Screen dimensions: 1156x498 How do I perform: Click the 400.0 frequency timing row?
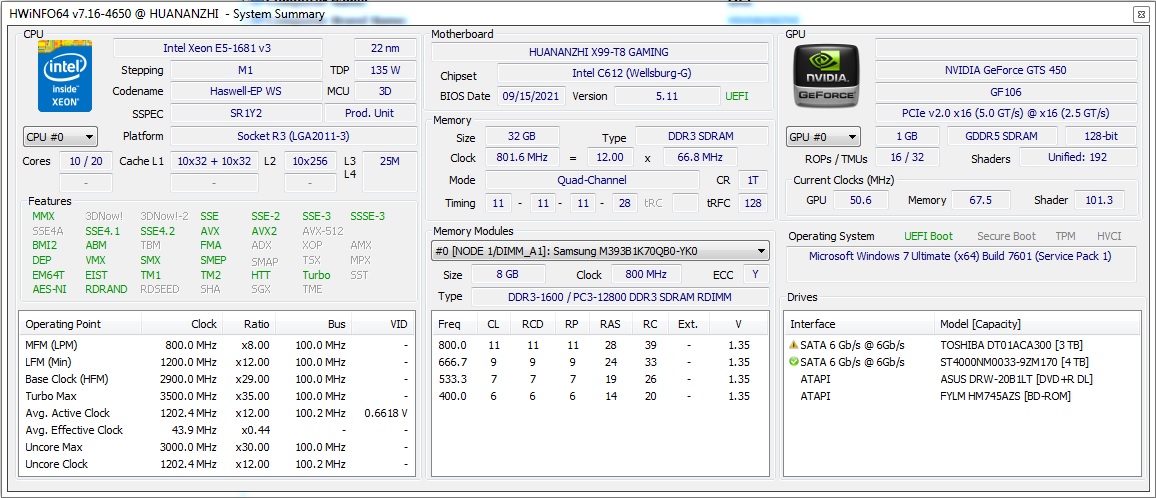point(599,396)
